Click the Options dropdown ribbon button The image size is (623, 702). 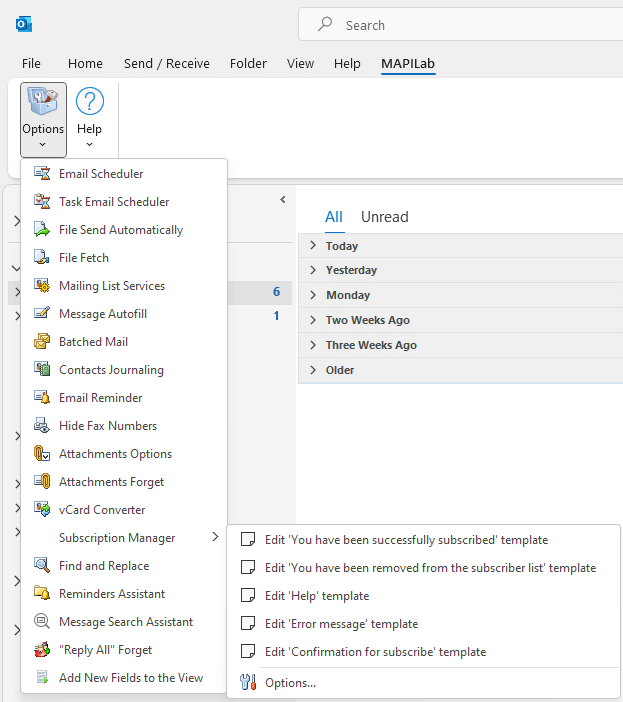[x=43, y=120]
